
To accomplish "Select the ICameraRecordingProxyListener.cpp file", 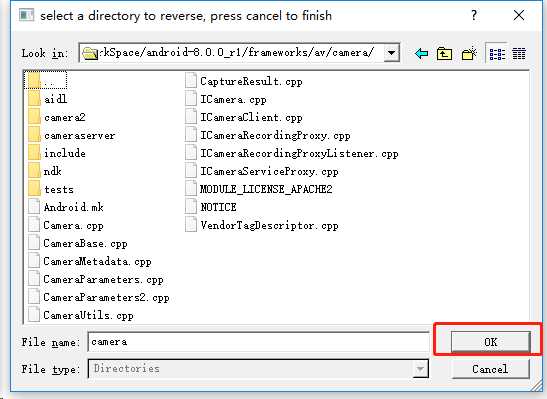I will click(292, 153).
